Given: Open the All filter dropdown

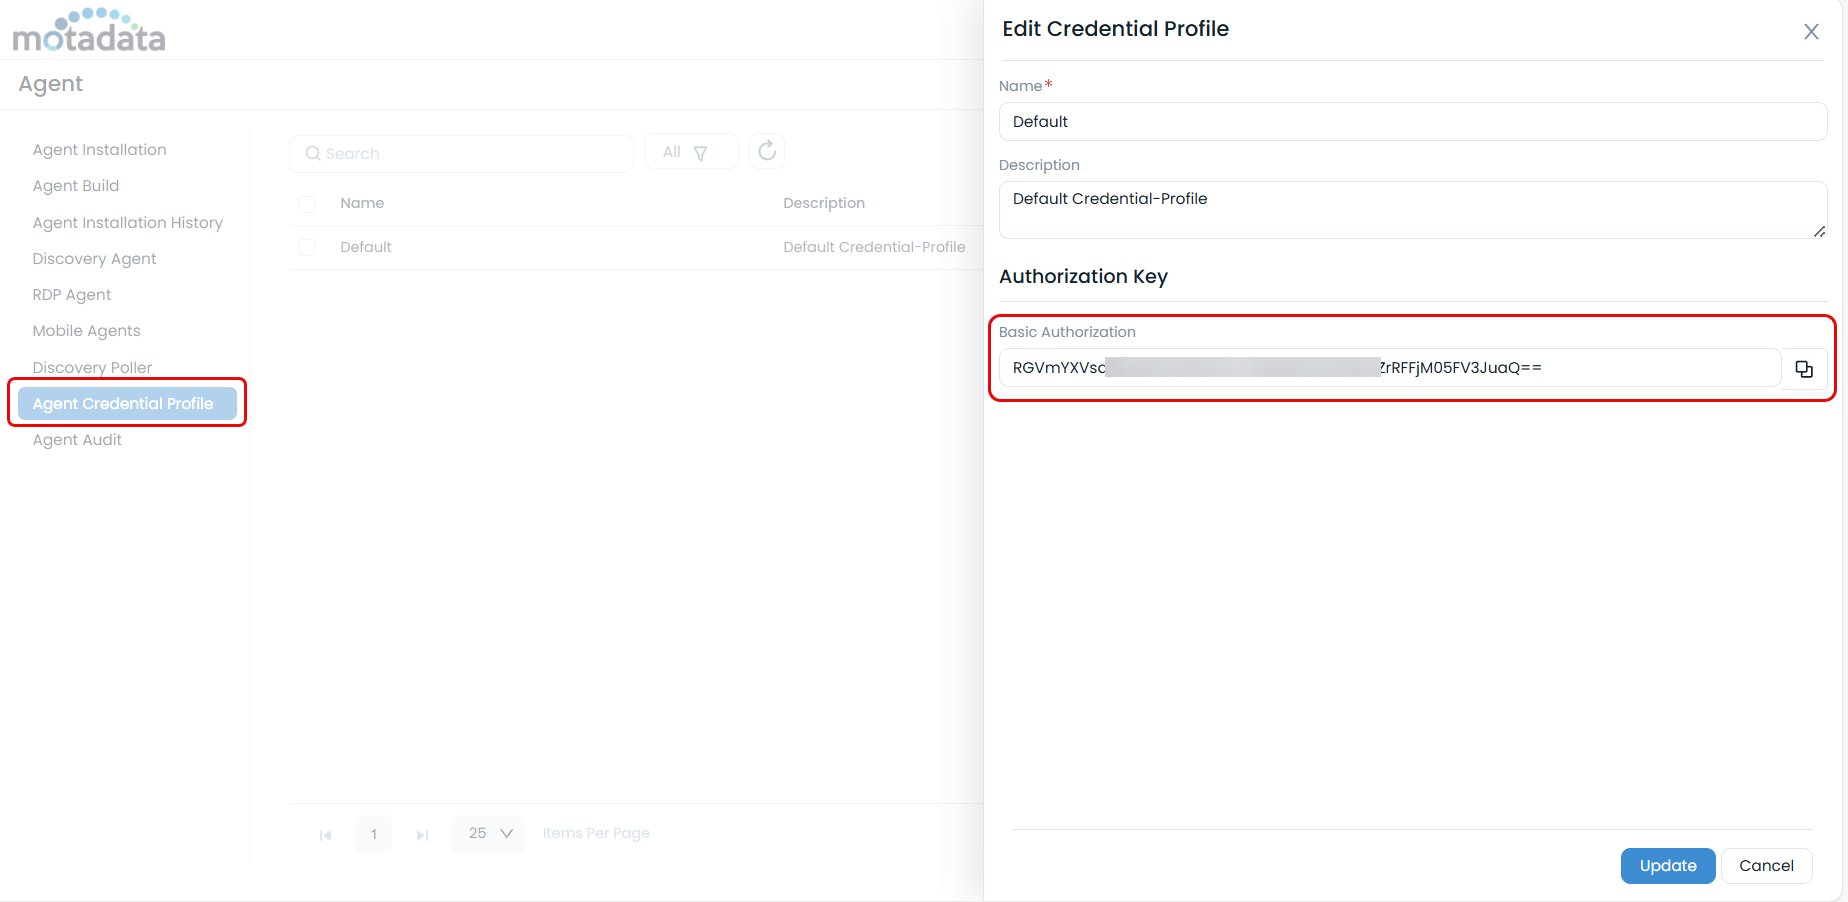Looking at the screenshot, I should pyautogui.click(x=690, y=152).
